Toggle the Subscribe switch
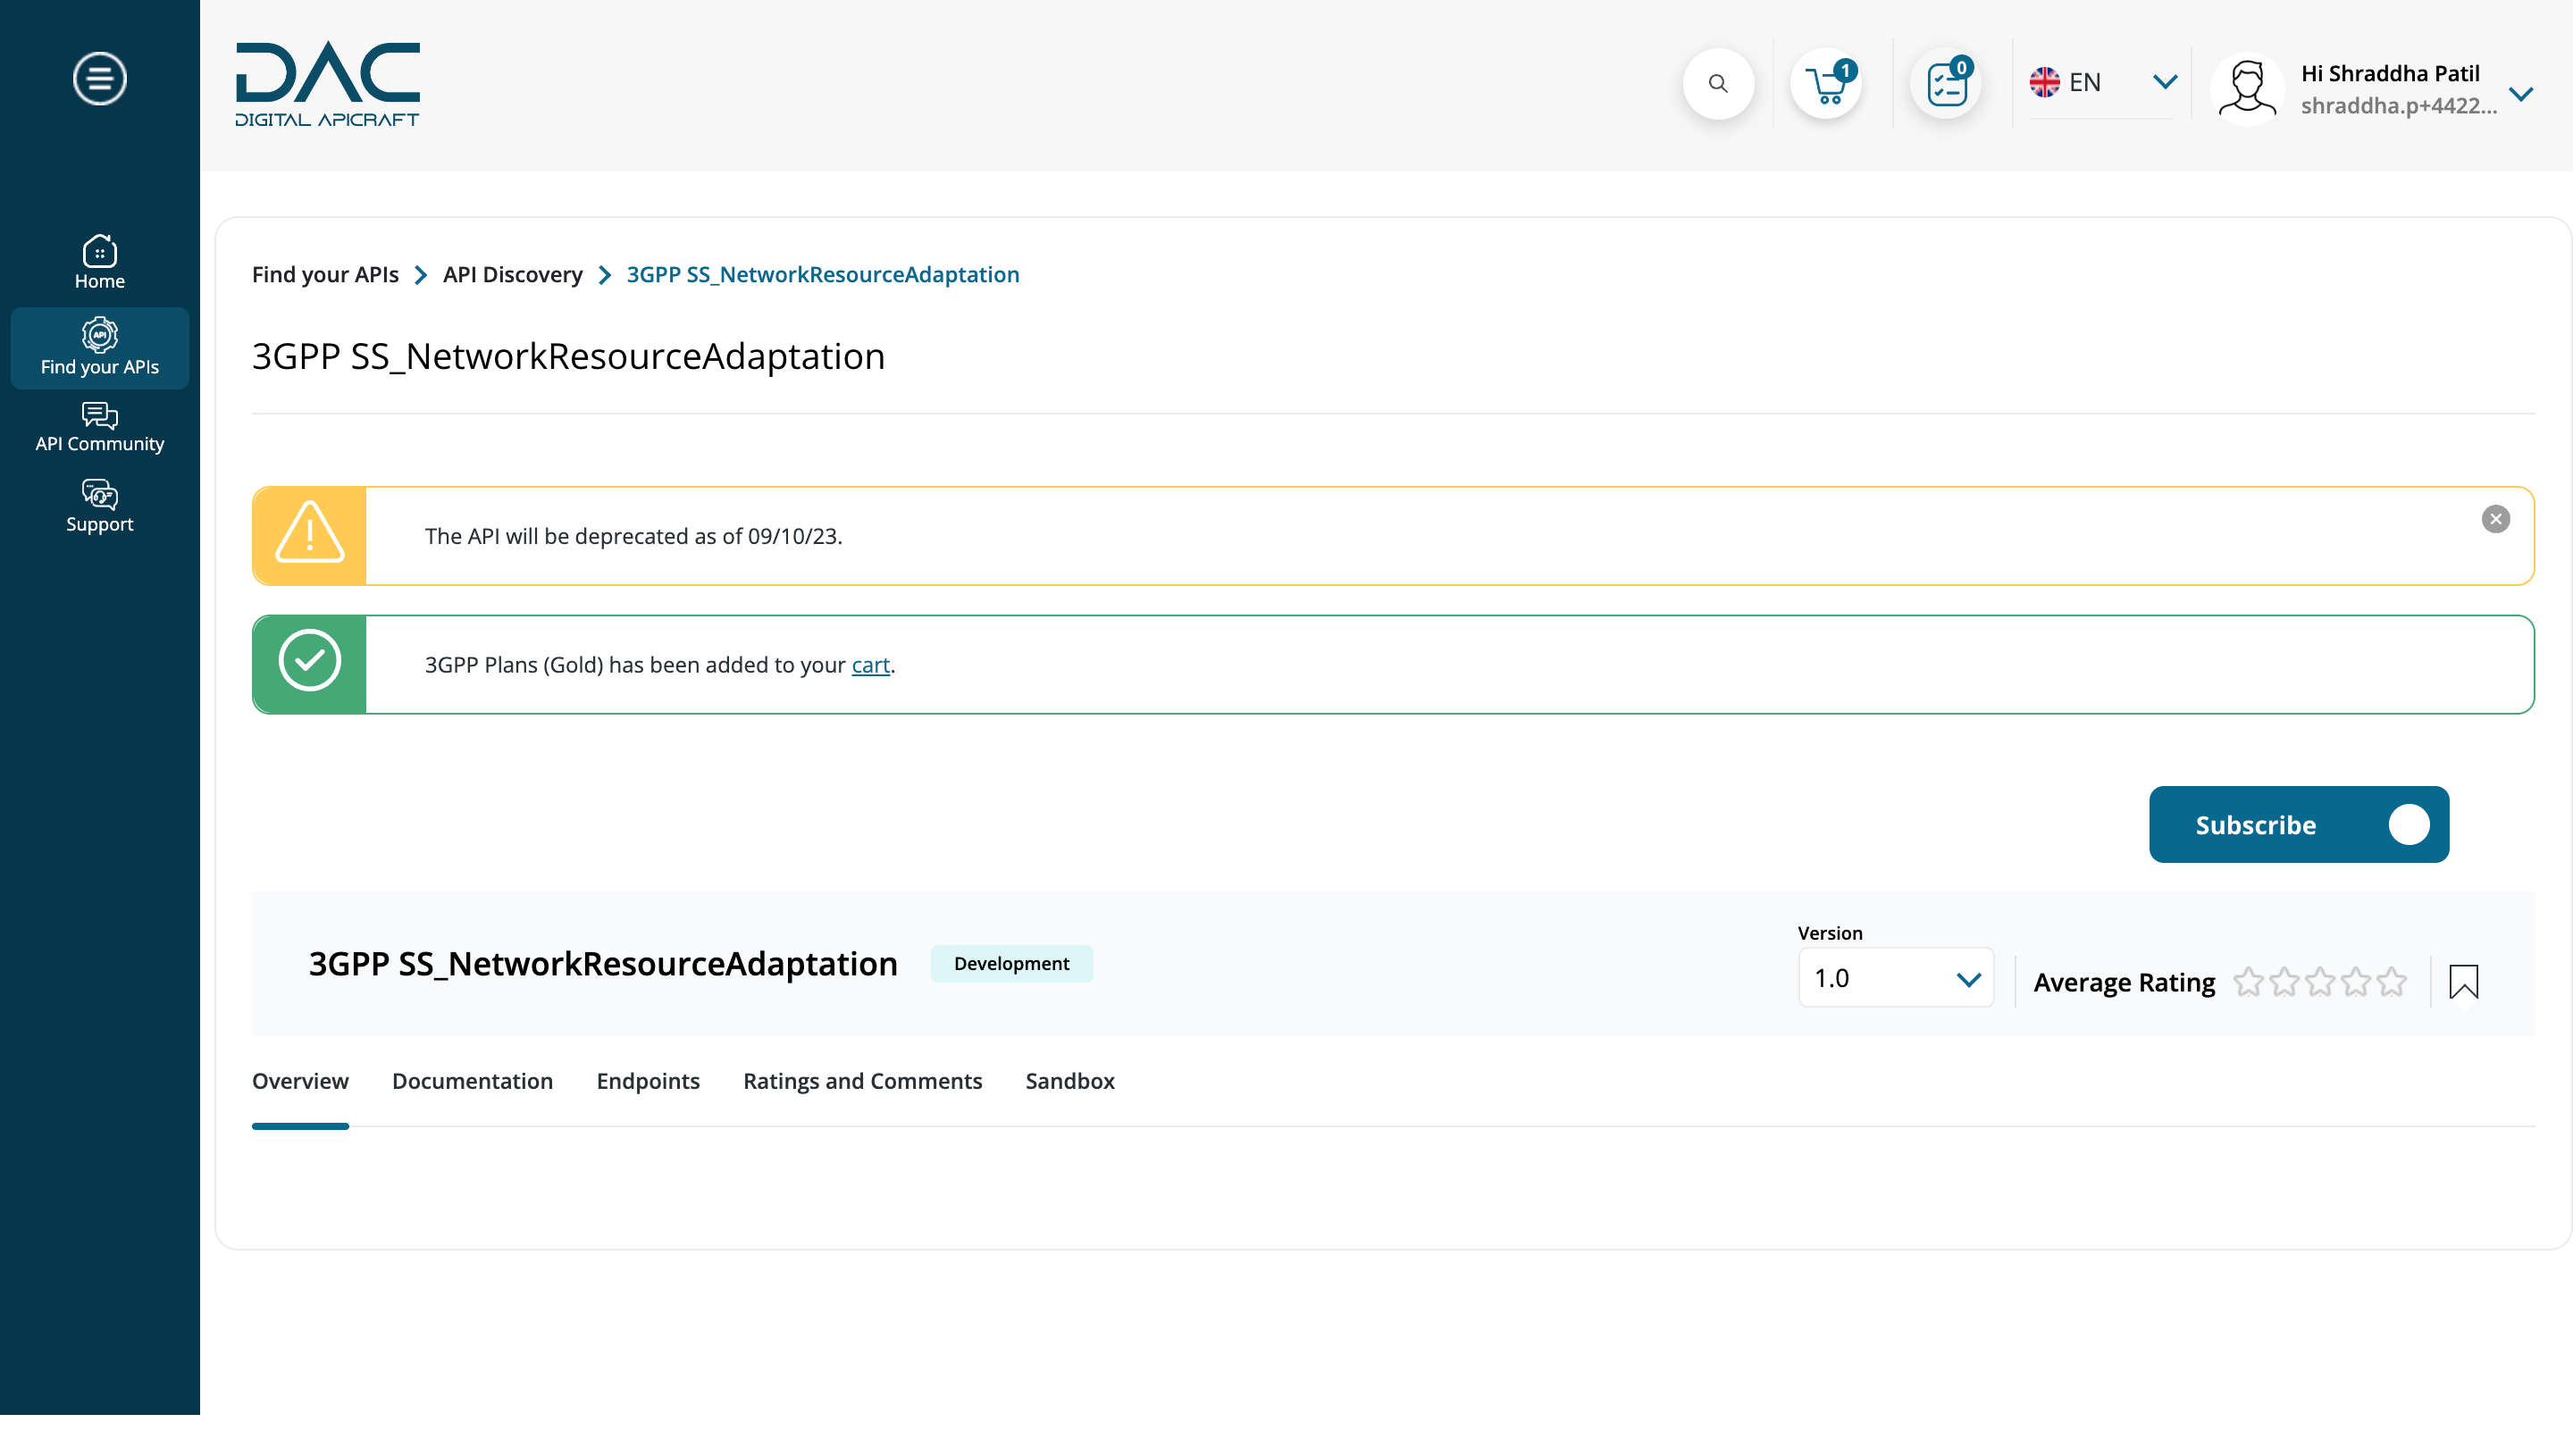Viewport: 2573px width, 1456px height. pos(2408,825)
